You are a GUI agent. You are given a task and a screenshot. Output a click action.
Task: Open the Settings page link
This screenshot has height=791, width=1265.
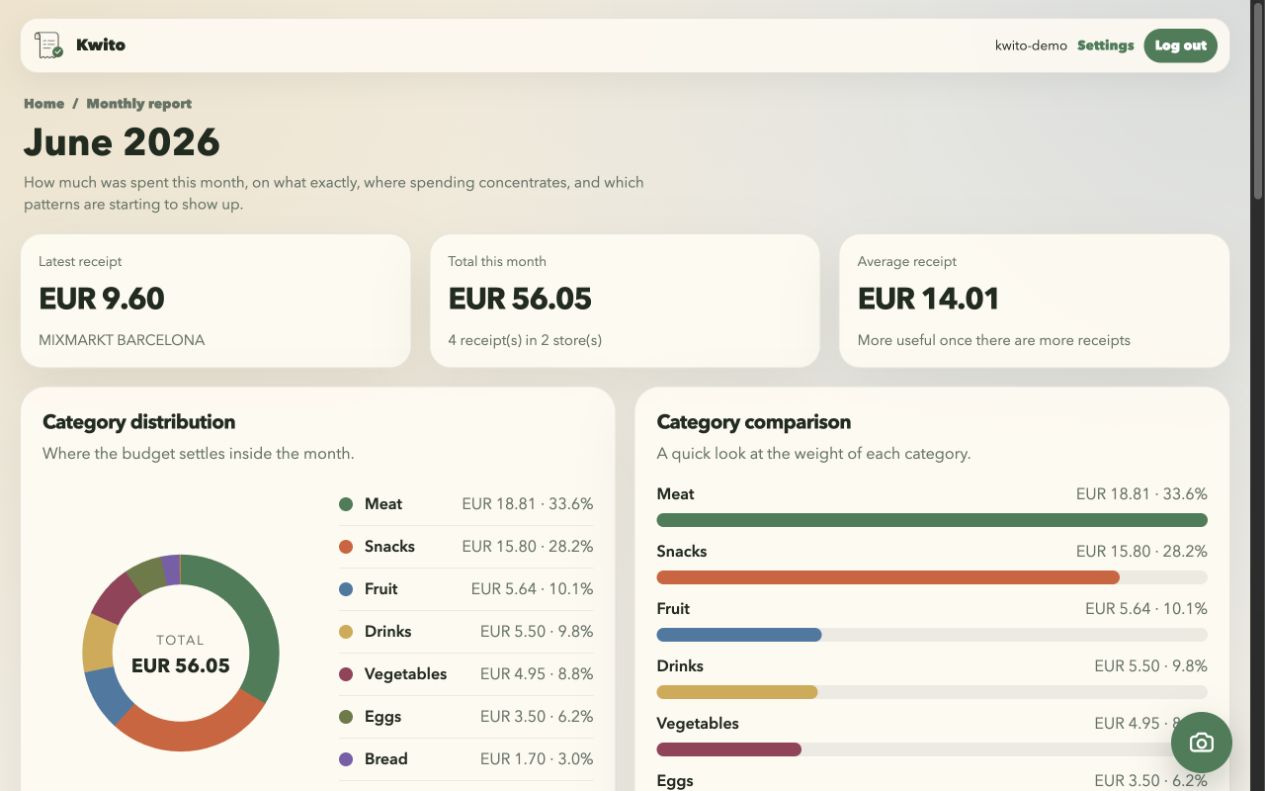point(1105,45)
